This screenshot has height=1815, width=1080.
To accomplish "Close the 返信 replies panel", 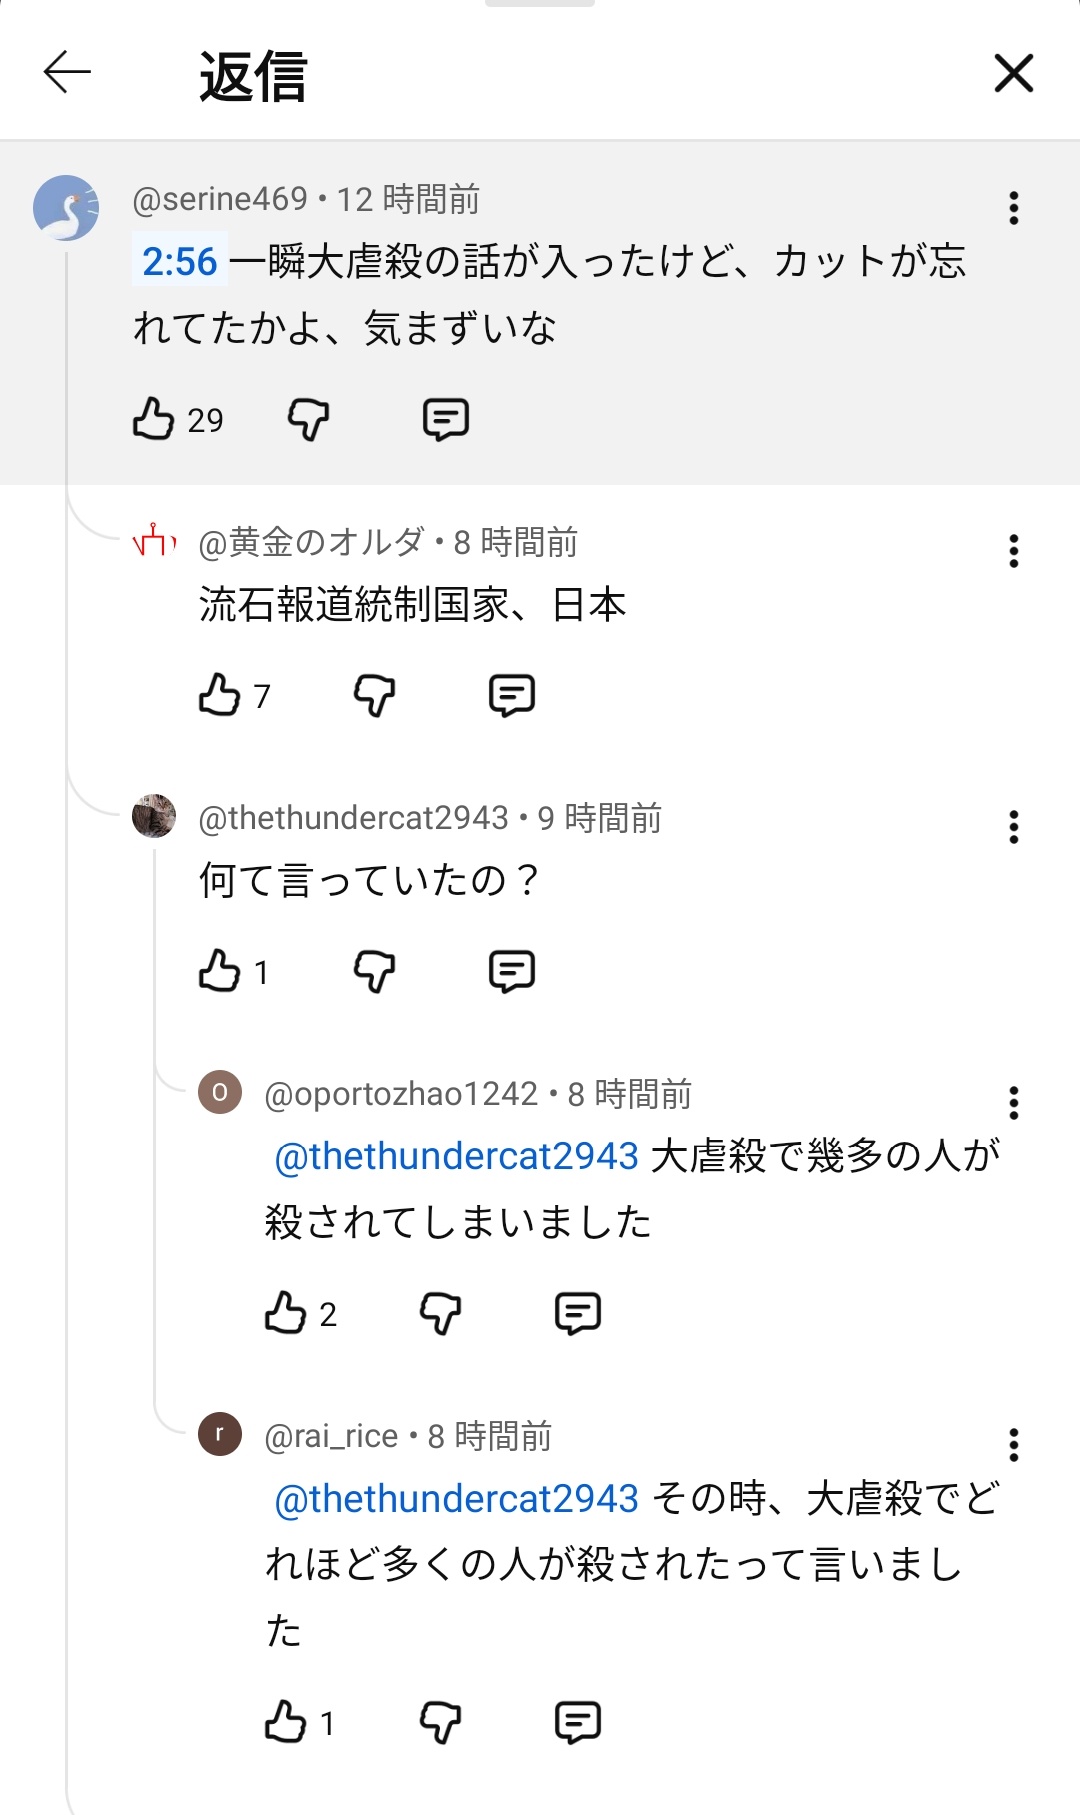I will pyautogui.click(x=1013, y=73).
